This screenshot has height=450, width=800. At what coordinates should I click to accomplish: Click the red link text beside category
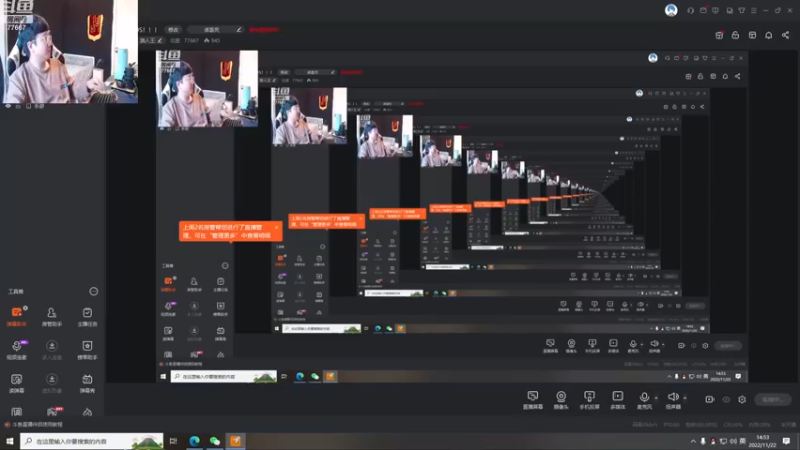pos(264,30)
